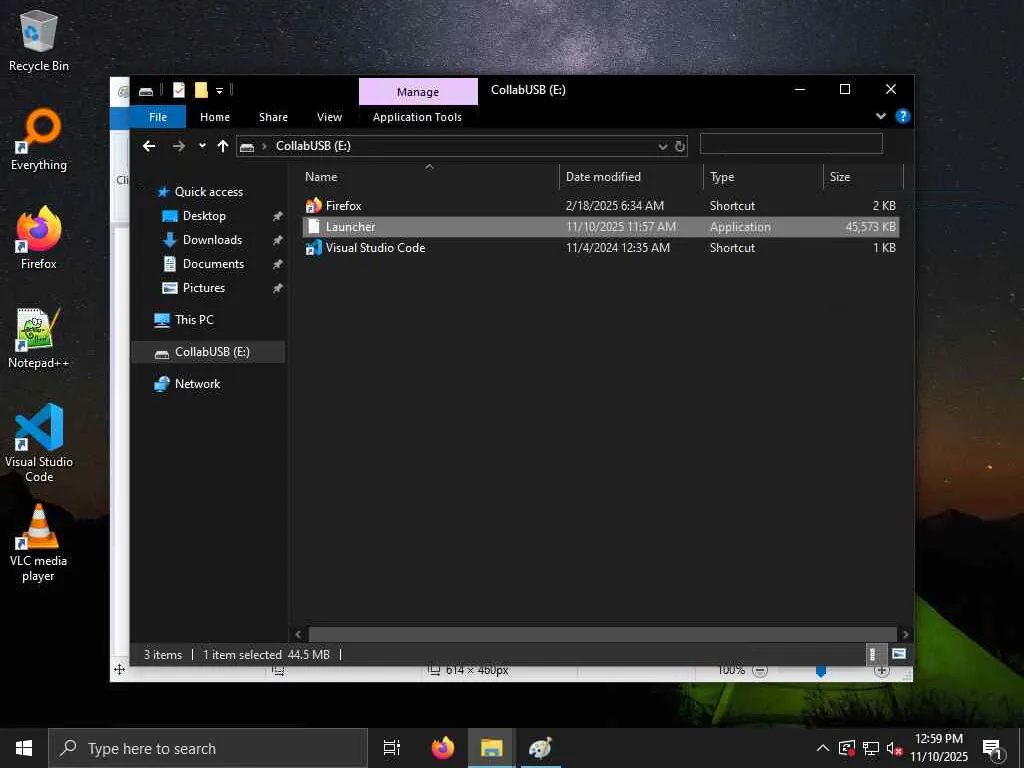Viewport: 1024px width, 768px height.
Task: Select the Firefox shortcut file
Action: pyautogui.click(x=600, y=206)
